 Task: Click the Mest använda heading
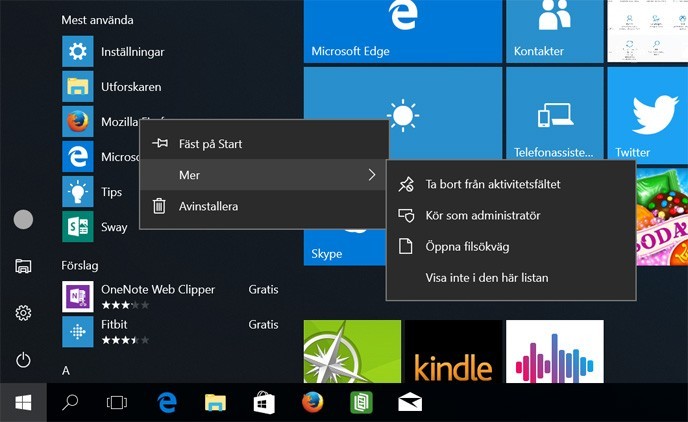coord(97,20)
